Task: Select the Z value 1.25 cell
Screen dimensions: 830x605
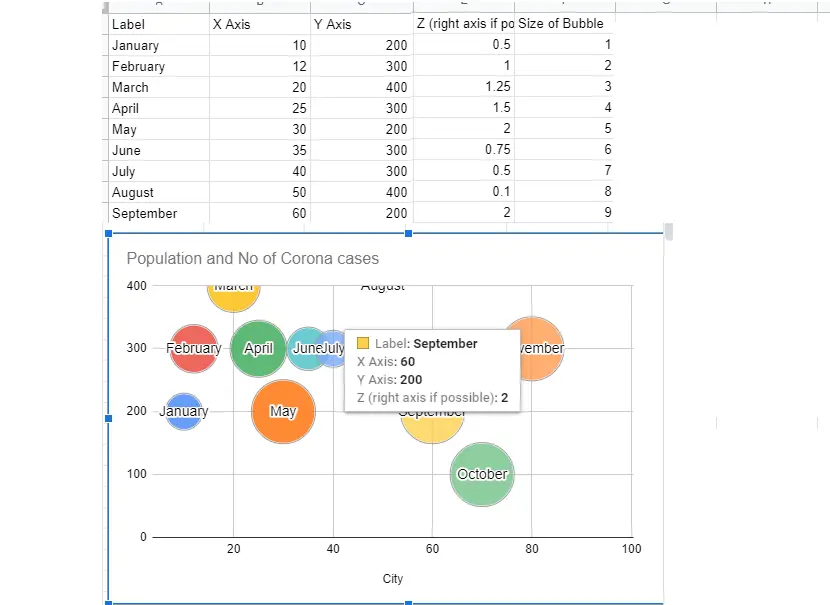Action: point(463,87)
